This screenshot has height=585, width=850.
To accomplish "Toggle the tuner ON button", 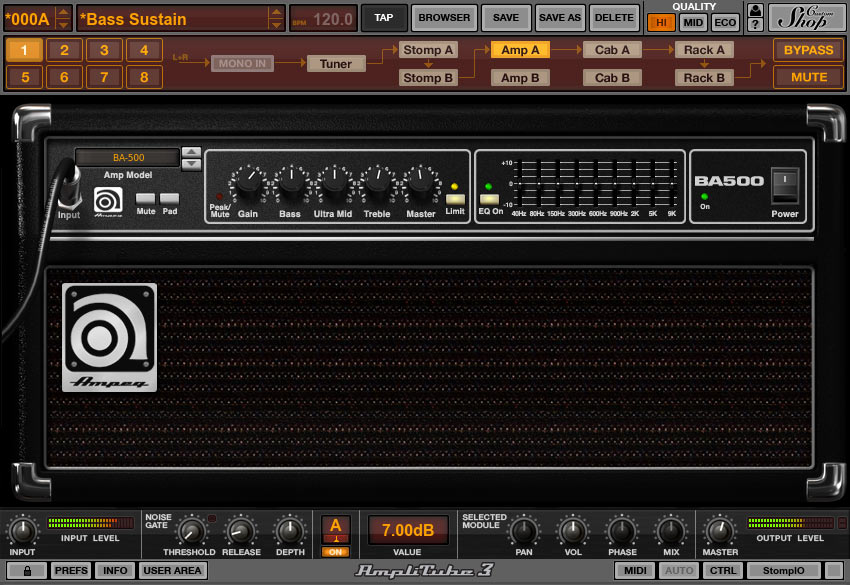I will click(x=336, y=552).
